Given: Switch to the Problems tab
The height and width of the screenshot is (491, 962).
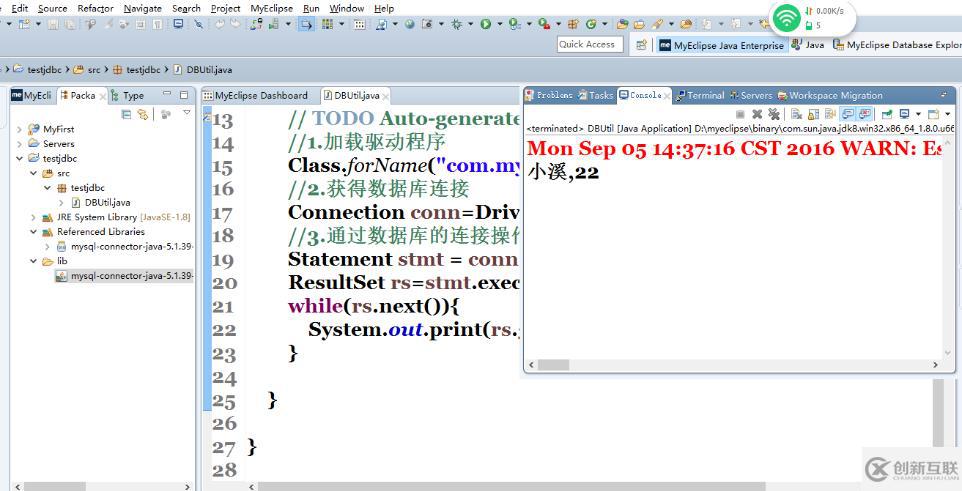Looking at the screenshot, I should pos(549,95).
